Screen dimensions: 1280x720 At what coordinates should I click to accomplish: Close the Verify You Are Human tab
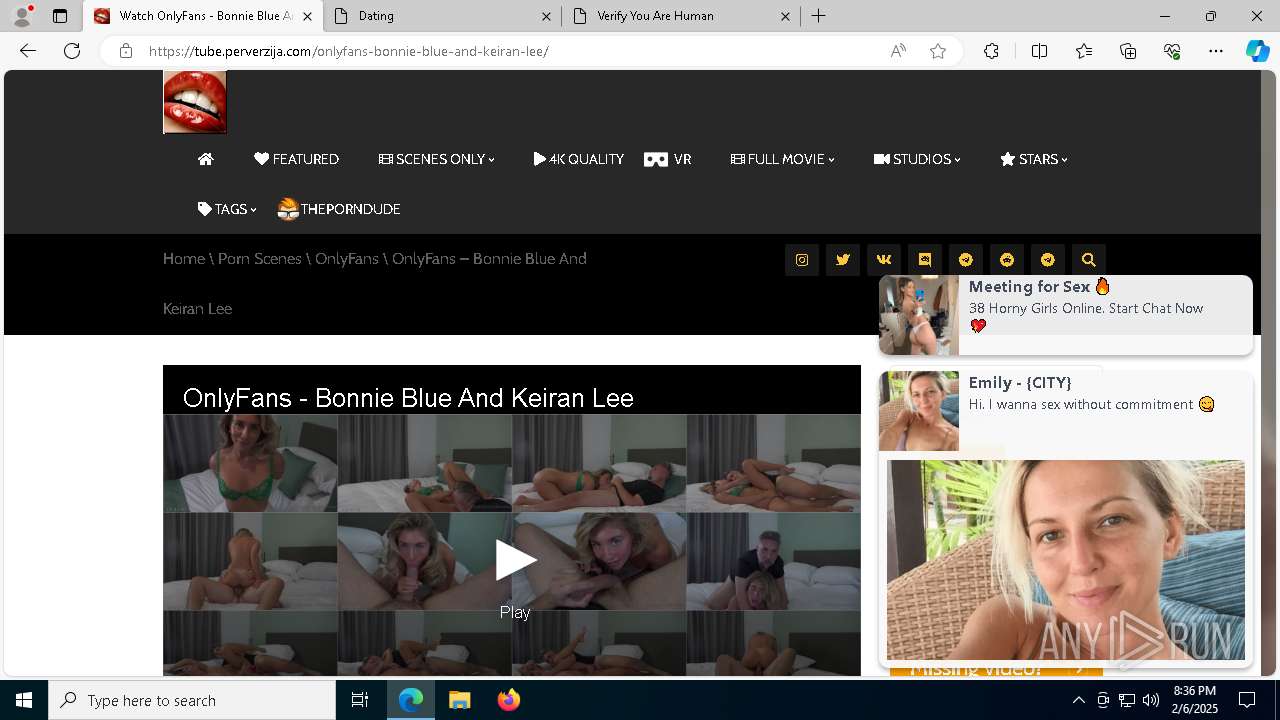pos(785,16)
